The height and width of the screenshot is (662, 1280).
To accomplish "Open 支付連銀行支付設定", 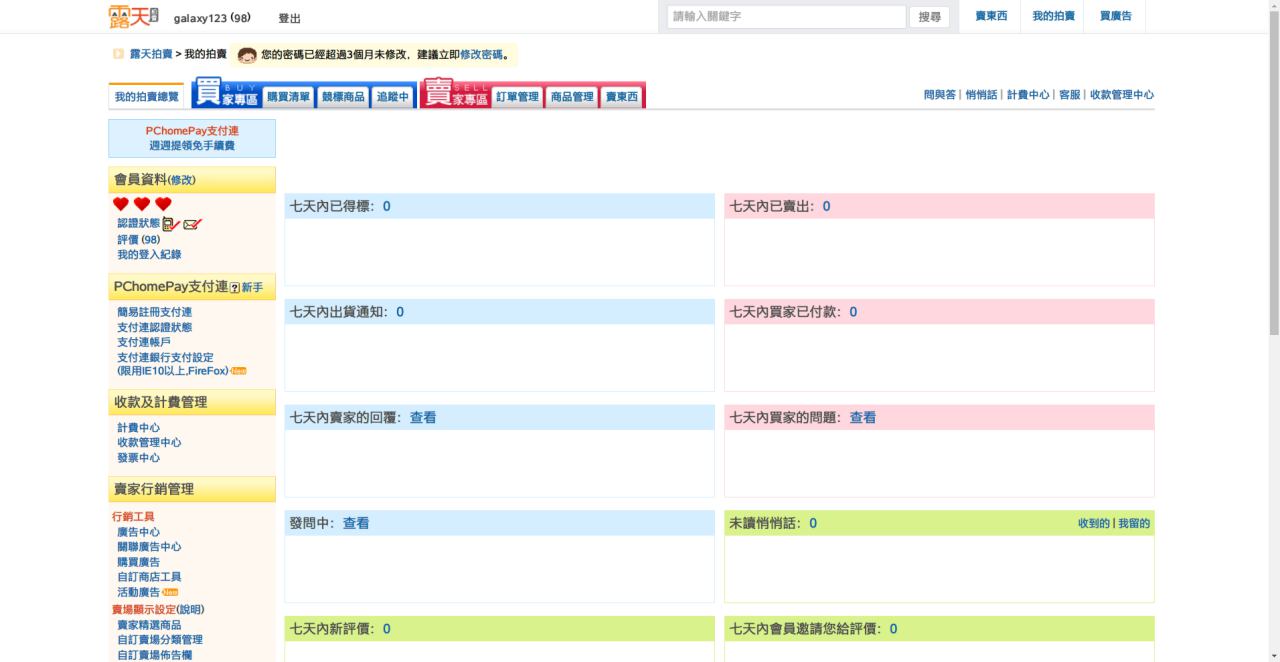I will (x=165, y=357).
